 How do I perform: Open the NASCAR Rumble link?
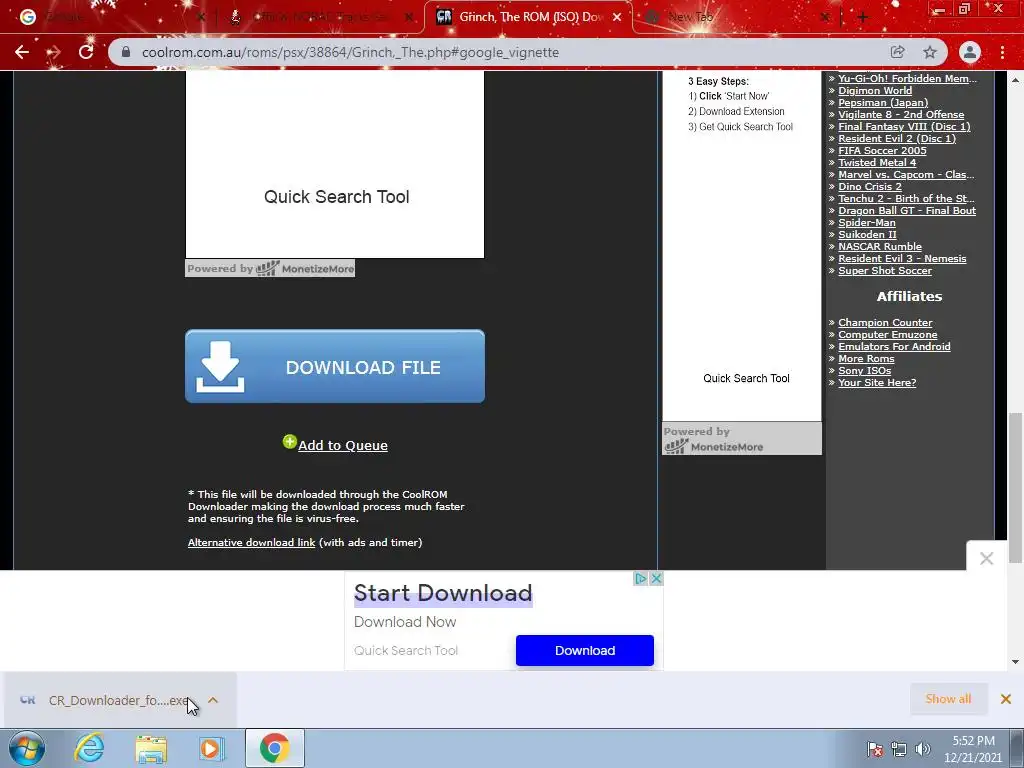point(880,247)
